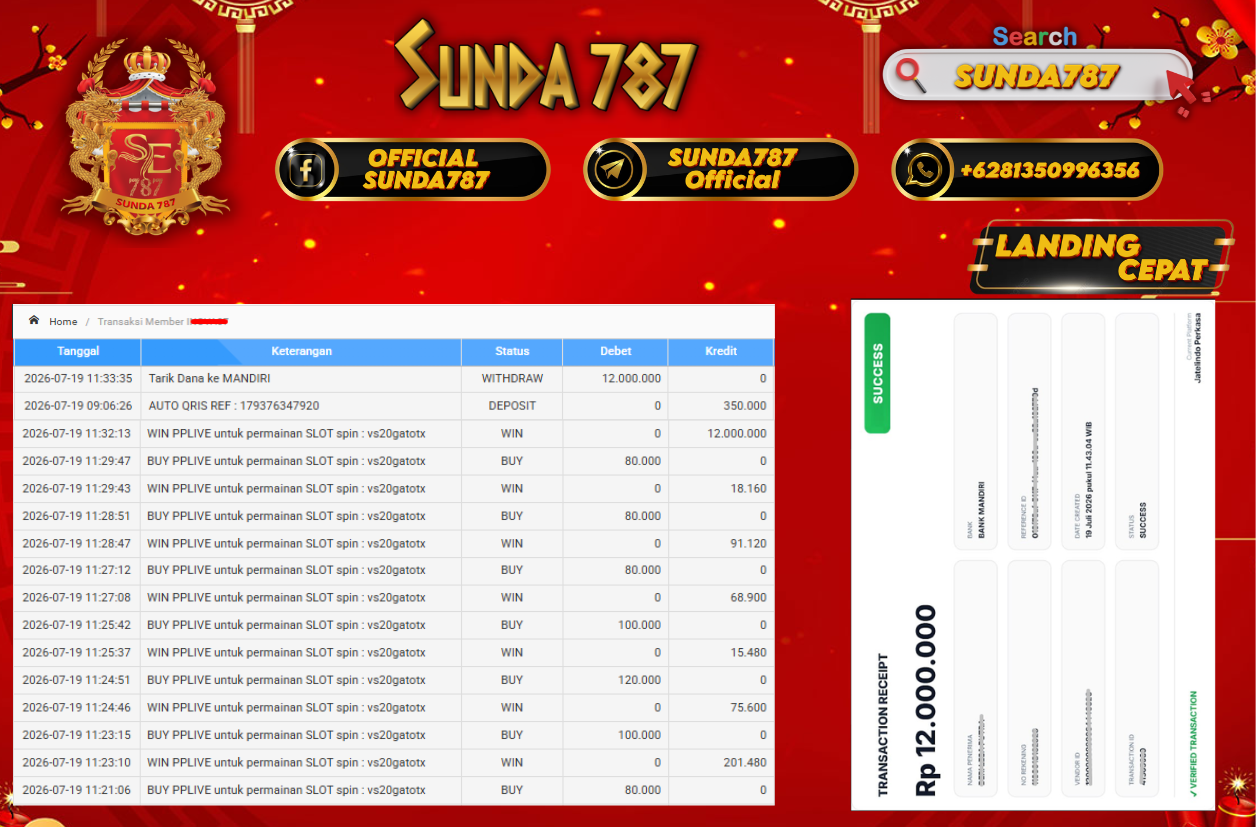Click the SUNDA787 search field
The height and width of the screenshot is (827, 1256).
pos(1037,76)
